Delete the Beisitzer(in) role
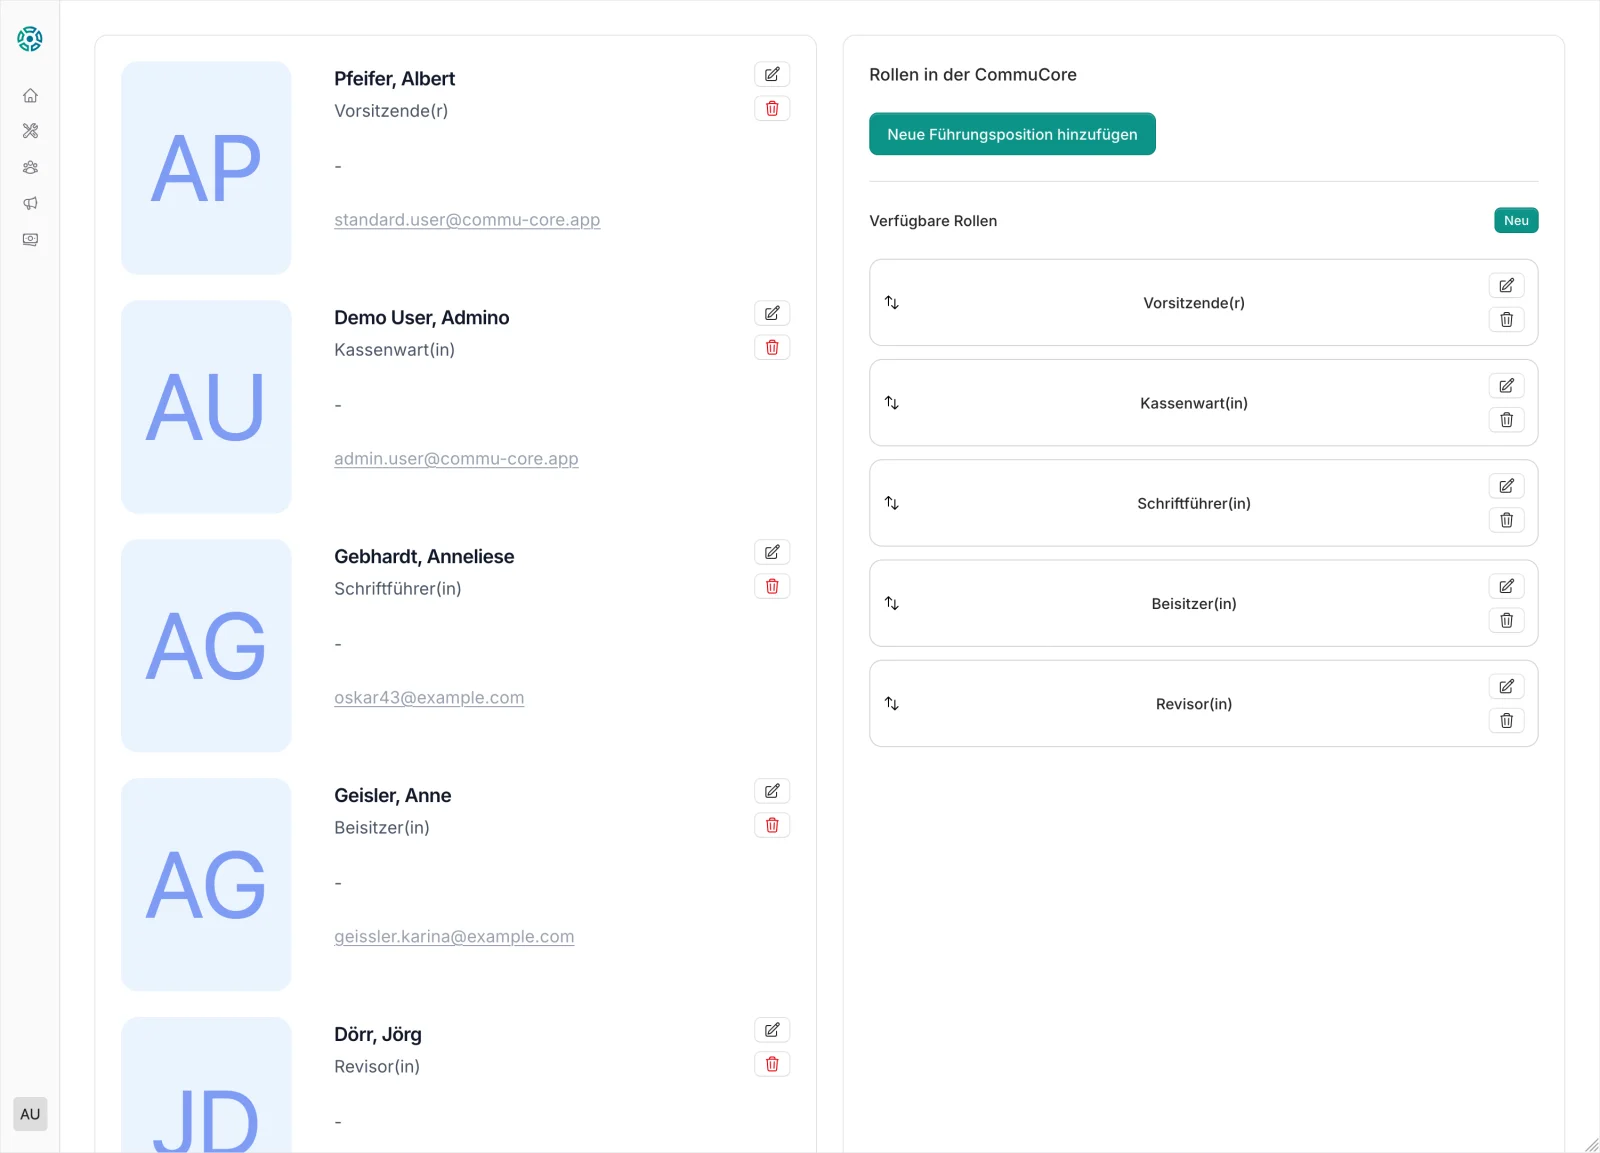This screenshot has height=1153, width=1600. [x=1506, y=621]
